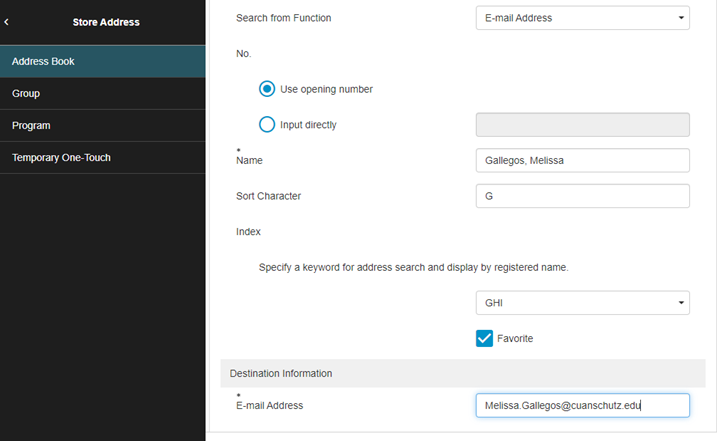Open the Address Book section
The width and height of the screenshot is (717, 441).
[102, 61]
